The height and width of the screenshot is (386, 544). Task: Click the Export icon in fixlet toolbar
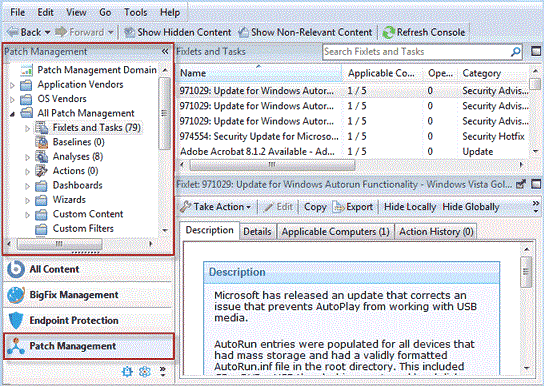(x=338, y=207)
